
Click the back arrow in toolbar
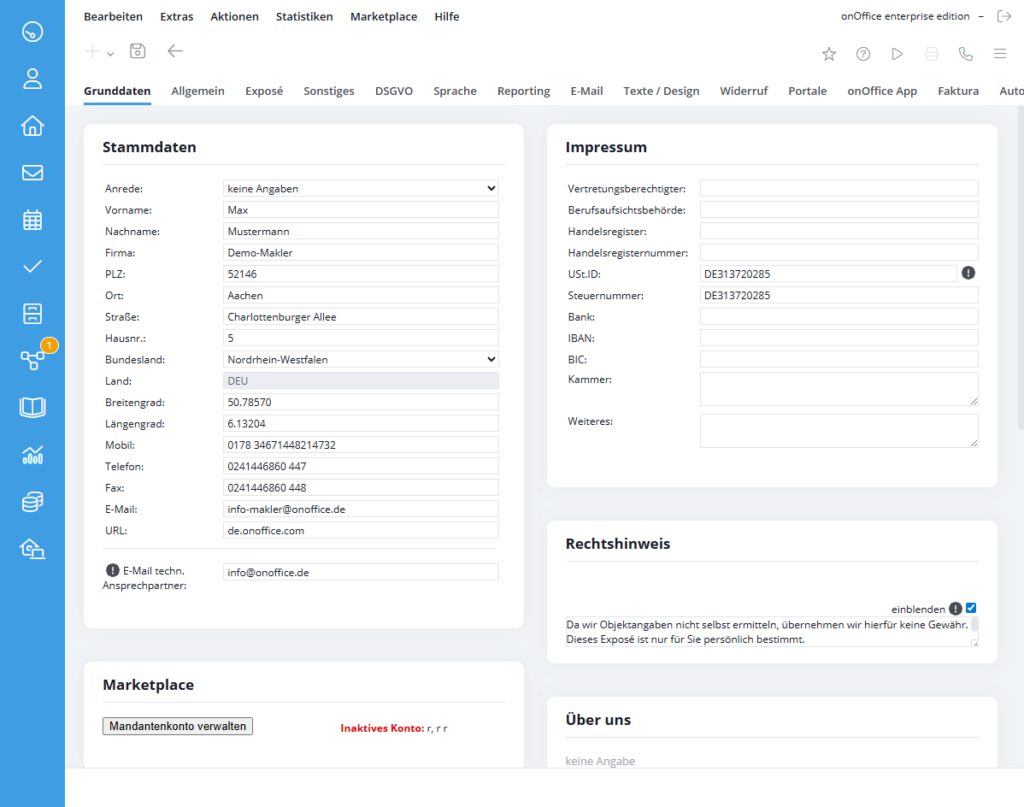[175, 52]
